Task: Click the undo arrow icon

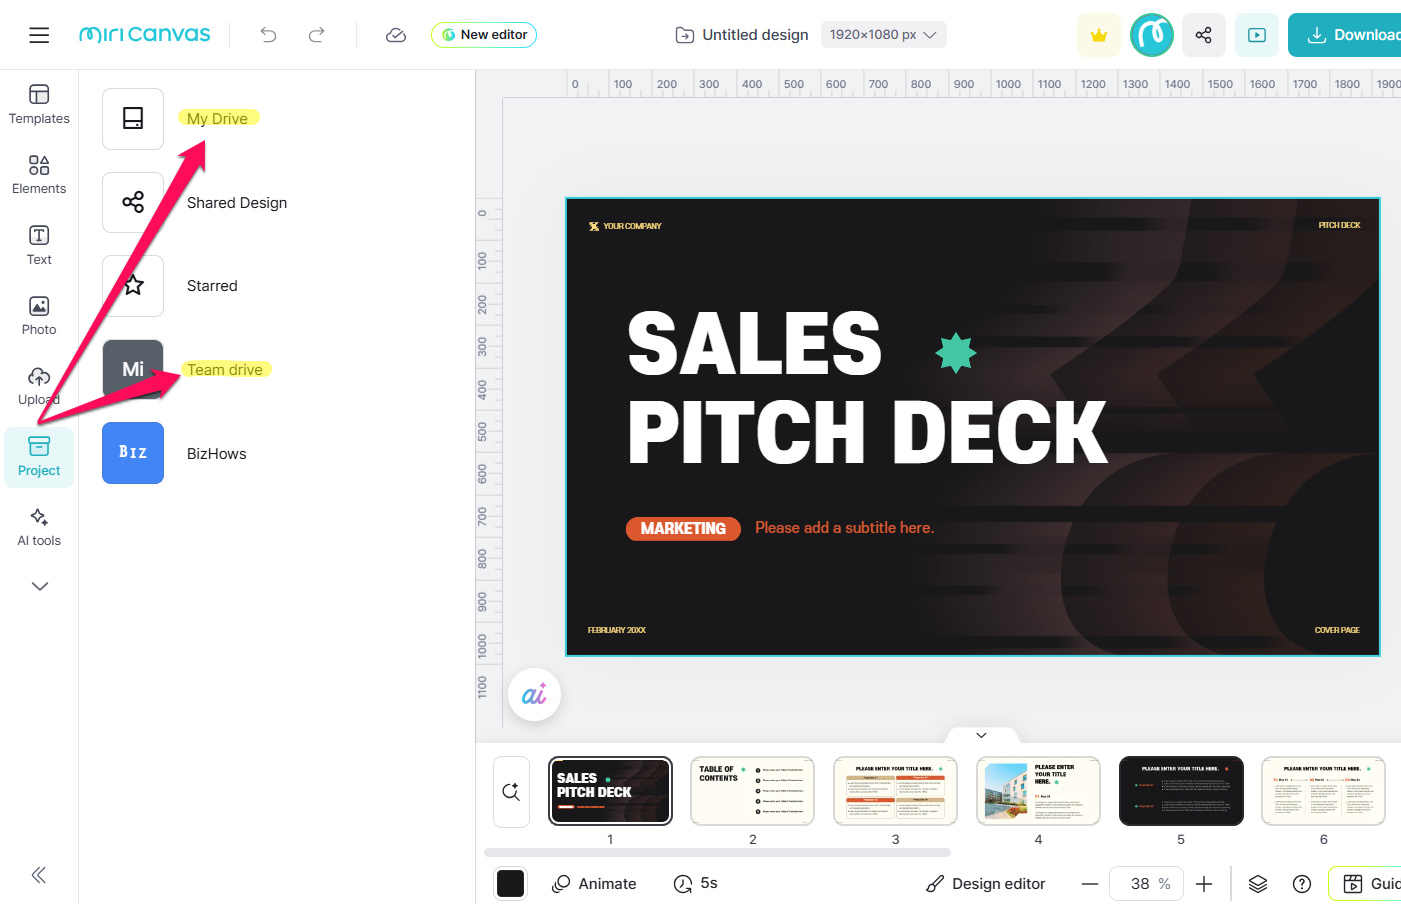Action: coord(268,35)
